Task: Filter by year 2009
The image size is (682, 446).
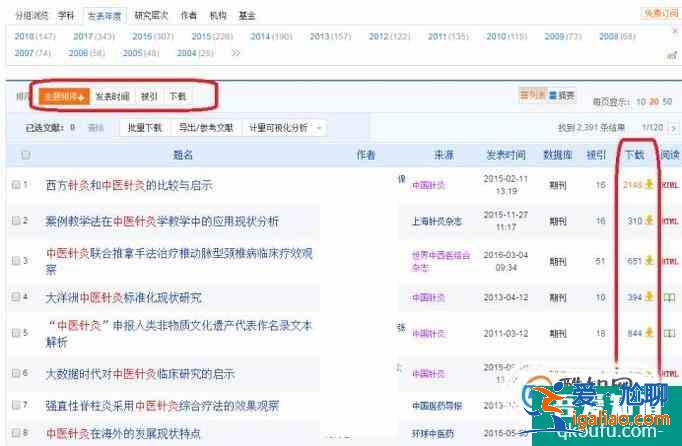Action: click(563, 36)
